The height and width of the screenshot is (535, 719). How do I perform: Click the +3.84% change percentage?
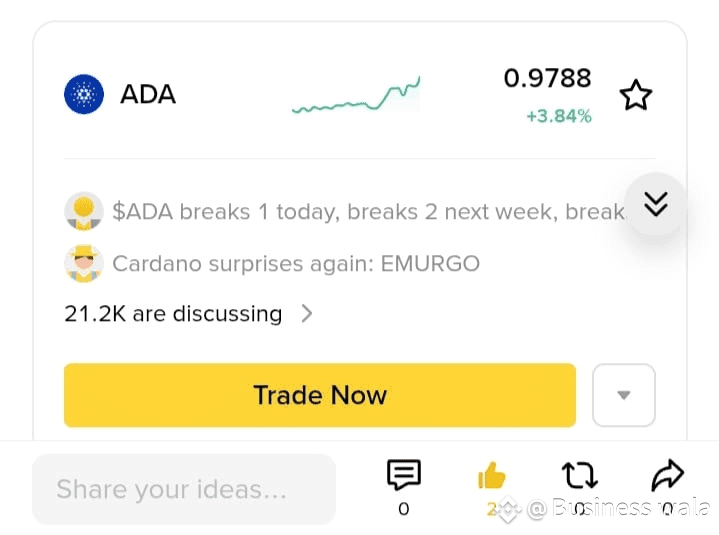coord(559,116)
